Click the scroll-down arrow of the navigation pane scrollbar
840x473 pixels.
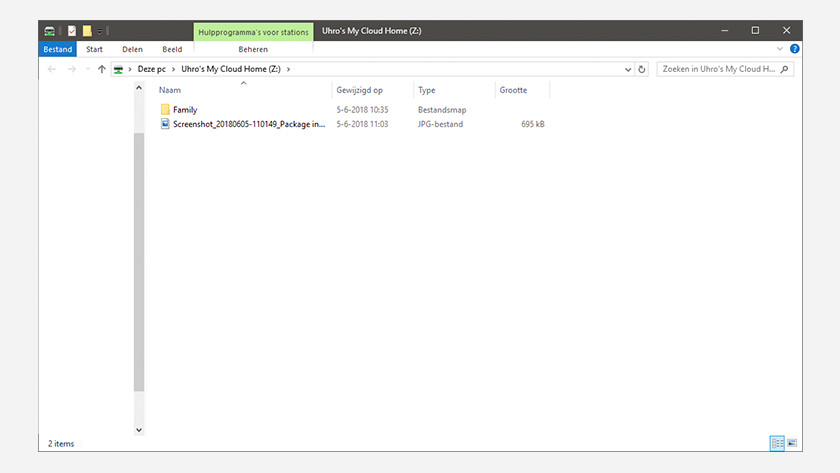pos(139,430)
